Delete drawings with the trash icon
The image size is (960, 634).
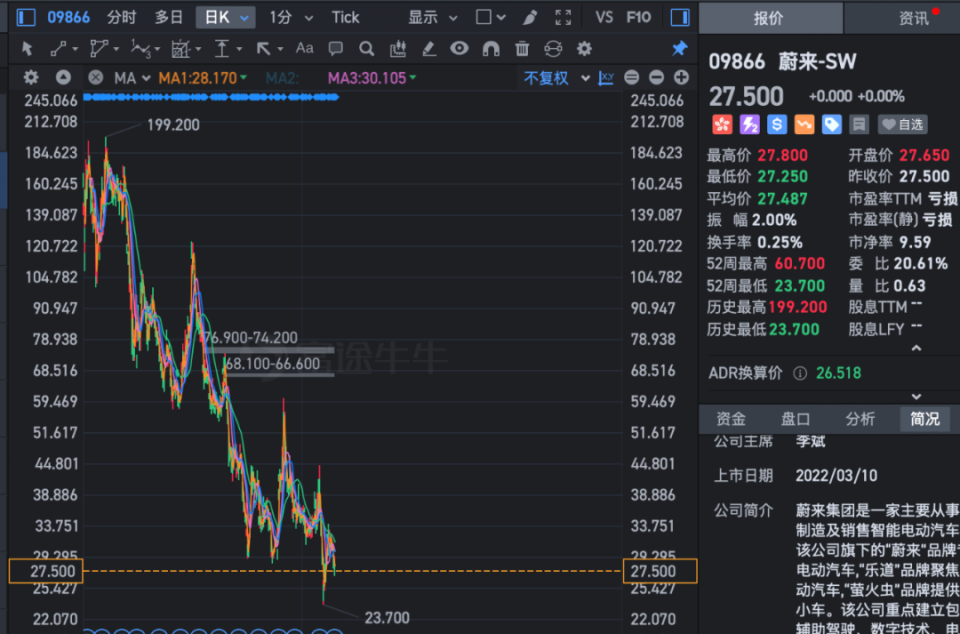click(522, 48)
